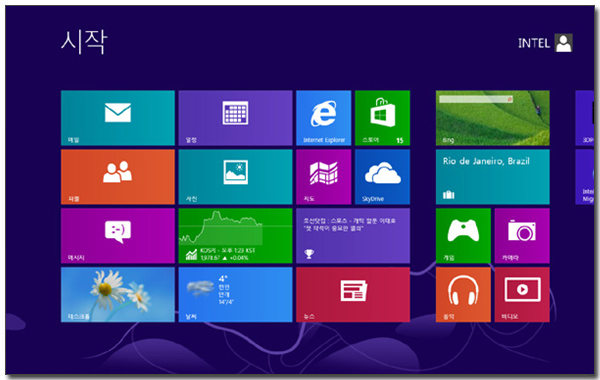Open the Desktop tile with daisies

click(x=118, y=295)
